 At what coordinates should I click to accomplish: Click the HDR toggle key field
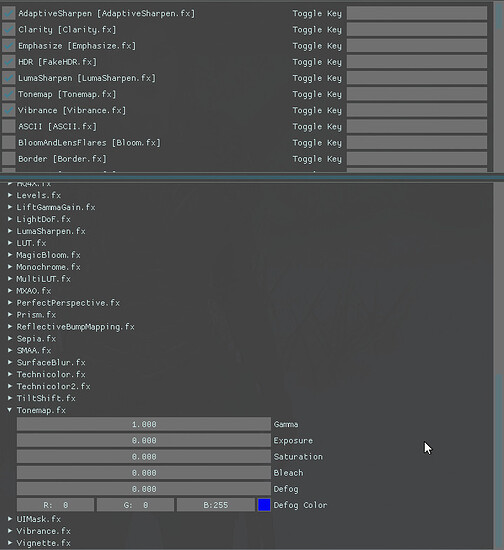[x=417, y=62]
